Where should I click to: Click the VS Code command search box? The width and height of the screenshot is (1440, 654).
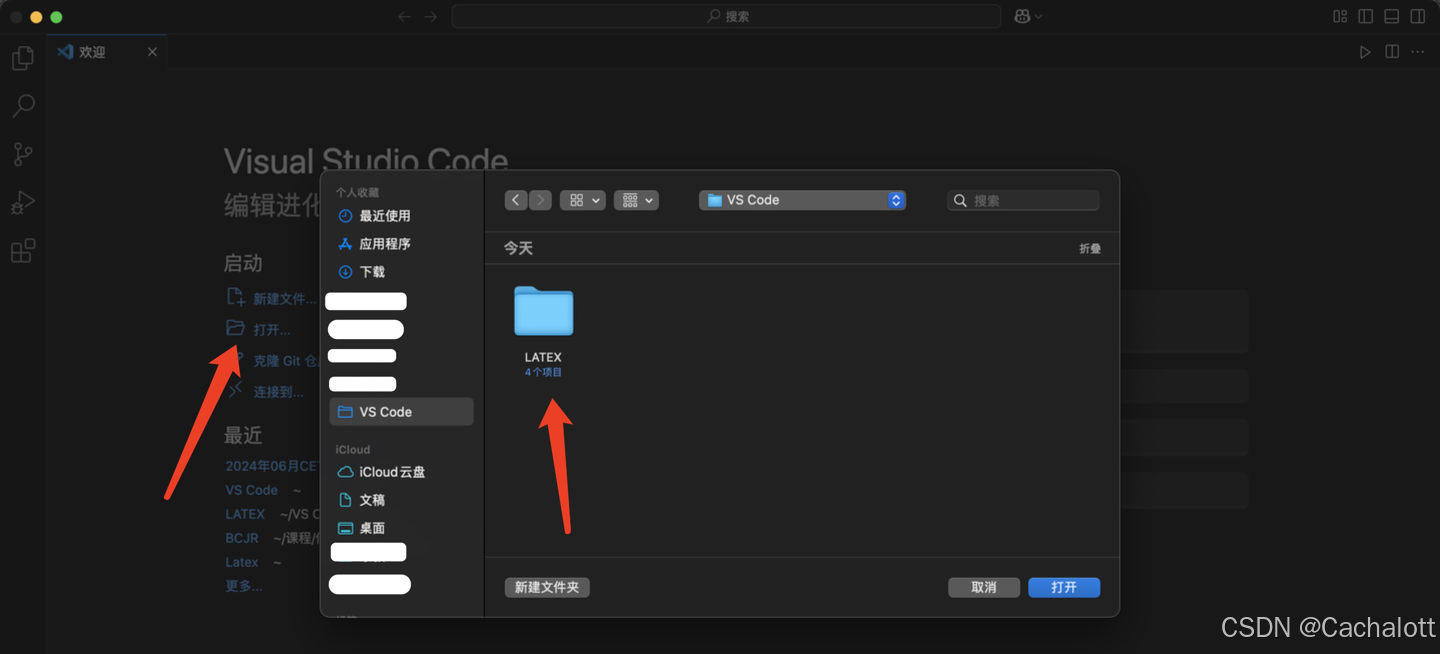726,16
